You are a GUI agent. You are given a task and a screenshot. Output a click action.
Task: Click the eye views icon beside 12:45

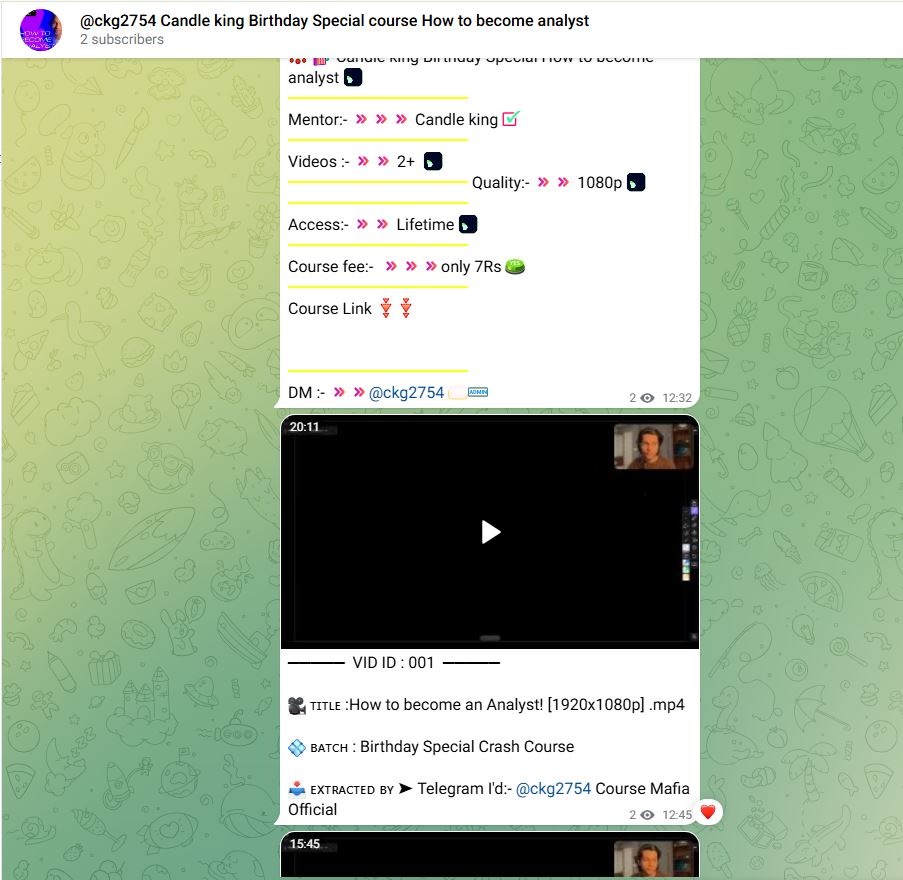[647, 815]
